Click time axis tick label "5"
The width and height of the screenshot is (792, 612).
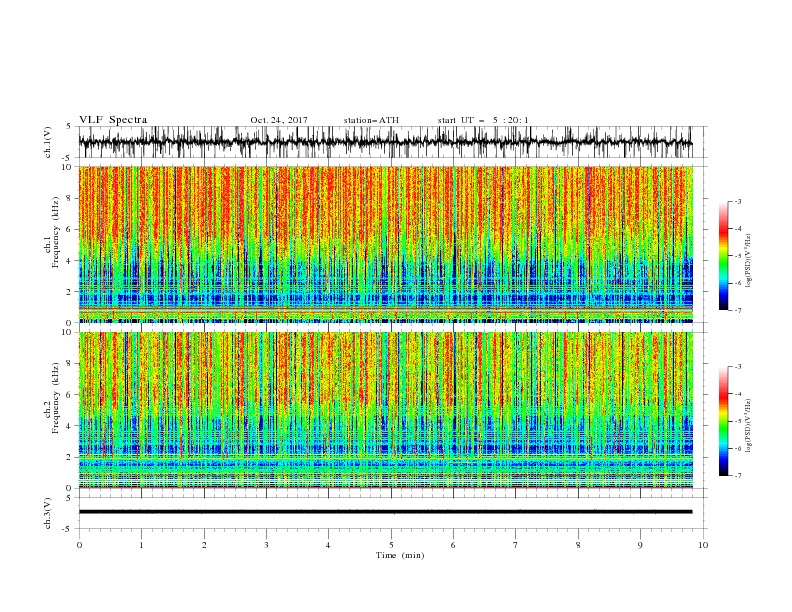click(391, 545)
